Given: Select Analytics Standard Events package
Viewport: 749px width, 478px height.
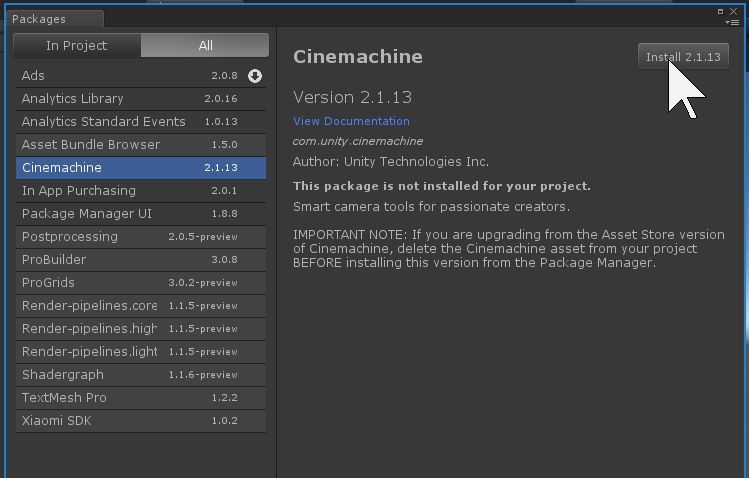Looking at the screenshot, I should coord(141,122).
